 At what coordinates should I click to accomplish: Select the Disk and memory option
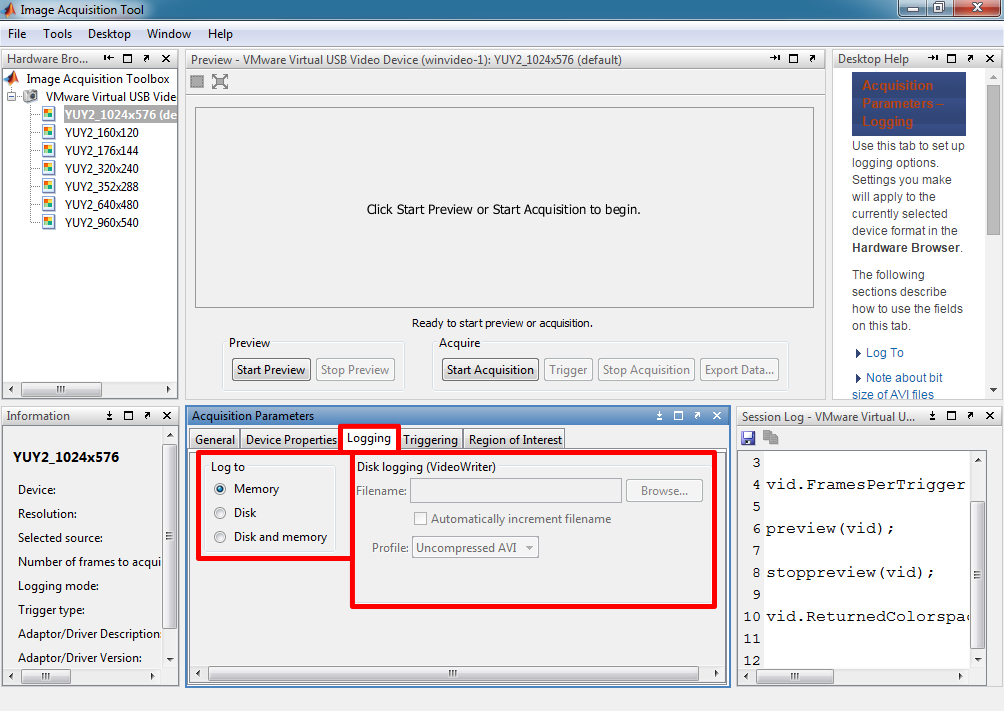click(x=220, y=537)
